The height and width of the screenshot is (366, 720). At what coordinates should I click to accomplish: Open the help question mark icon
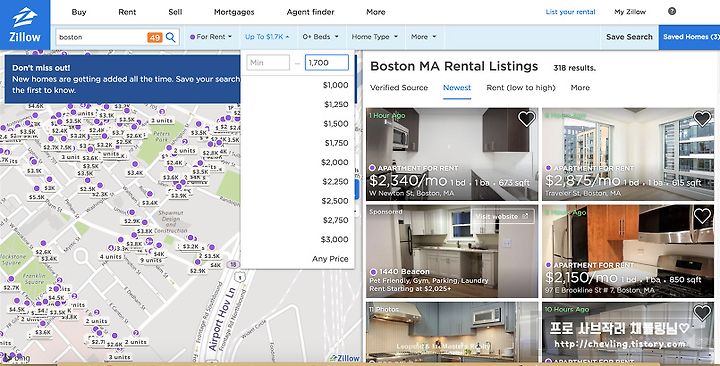pyautogui.click(x=672, y=11)
